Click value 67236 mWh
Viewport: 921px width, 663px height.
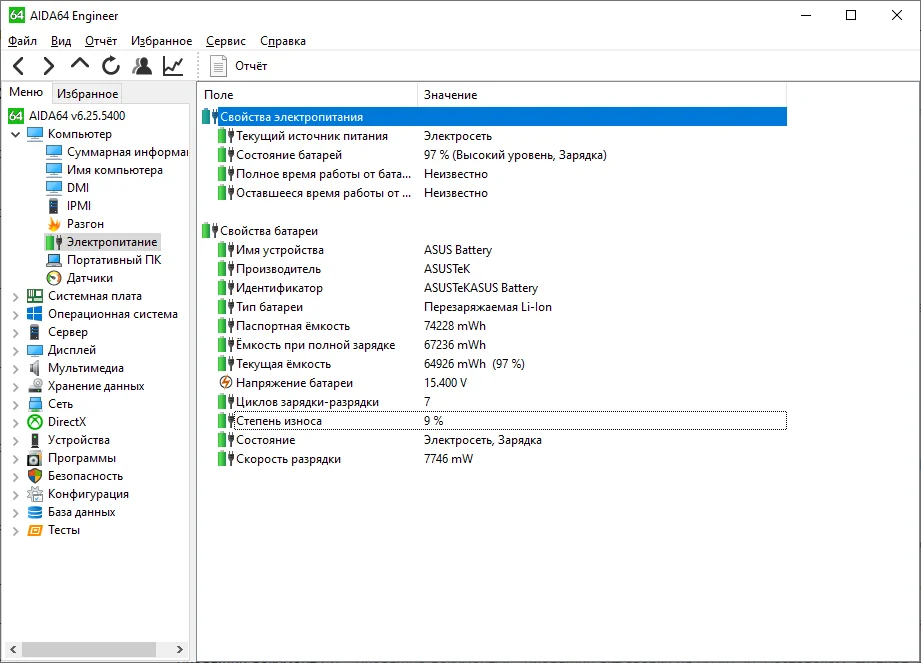[x=455, y=345]
